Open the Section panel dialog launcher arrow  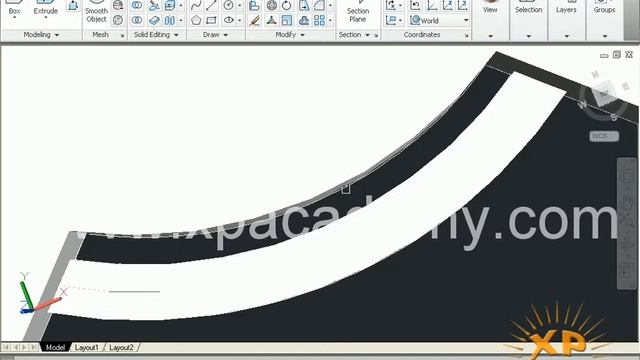tap(376, 36)
